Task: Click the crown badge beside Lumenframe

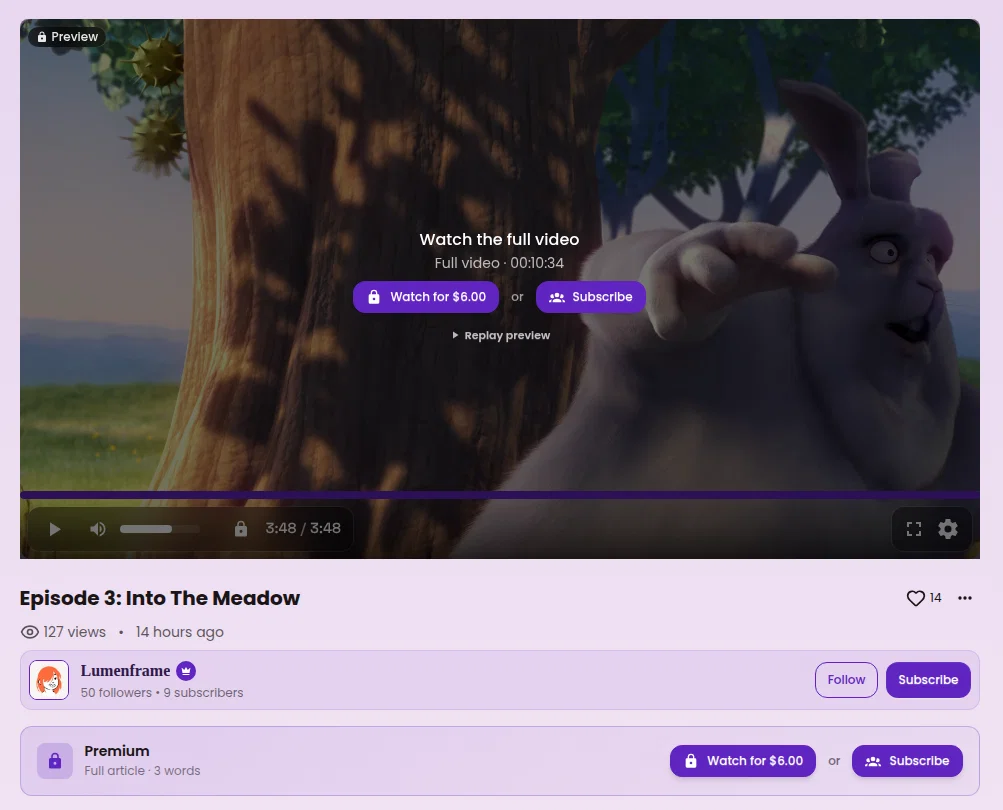Action: tap(186, 671)
